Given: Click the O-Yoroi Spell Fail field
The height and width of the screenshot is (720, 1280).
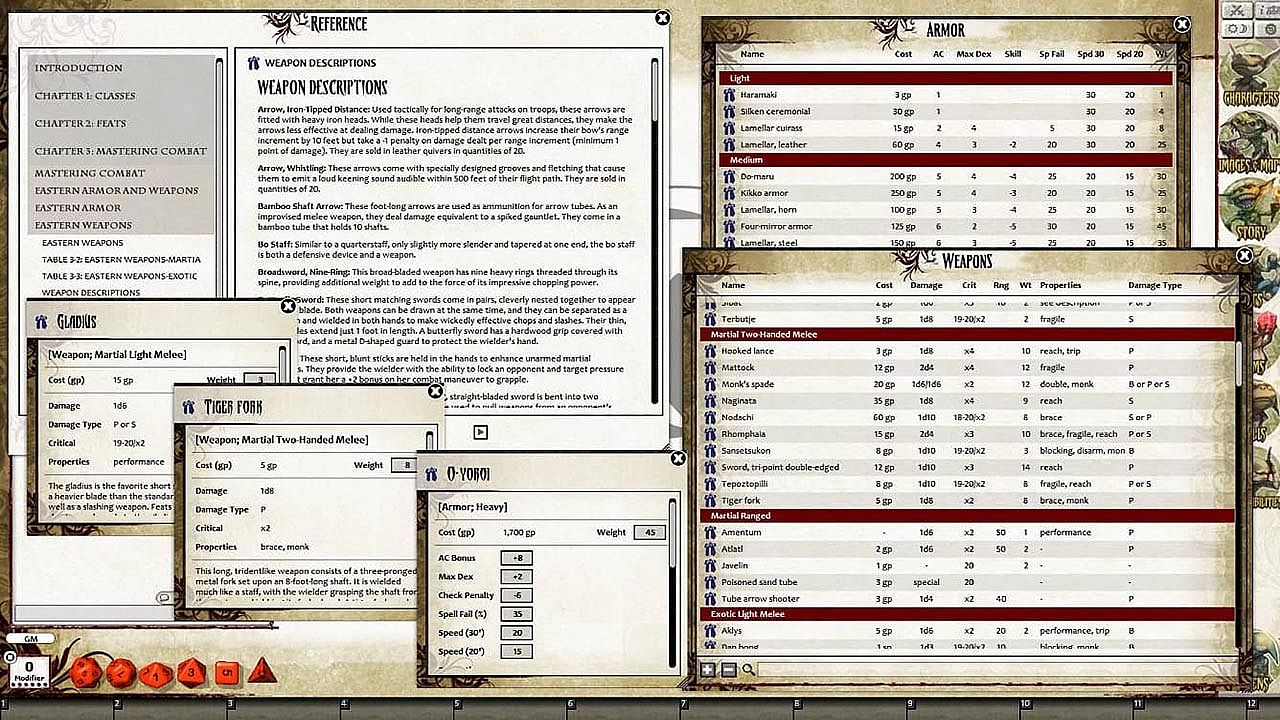Looking at the screenshot, I should (516, 614).
